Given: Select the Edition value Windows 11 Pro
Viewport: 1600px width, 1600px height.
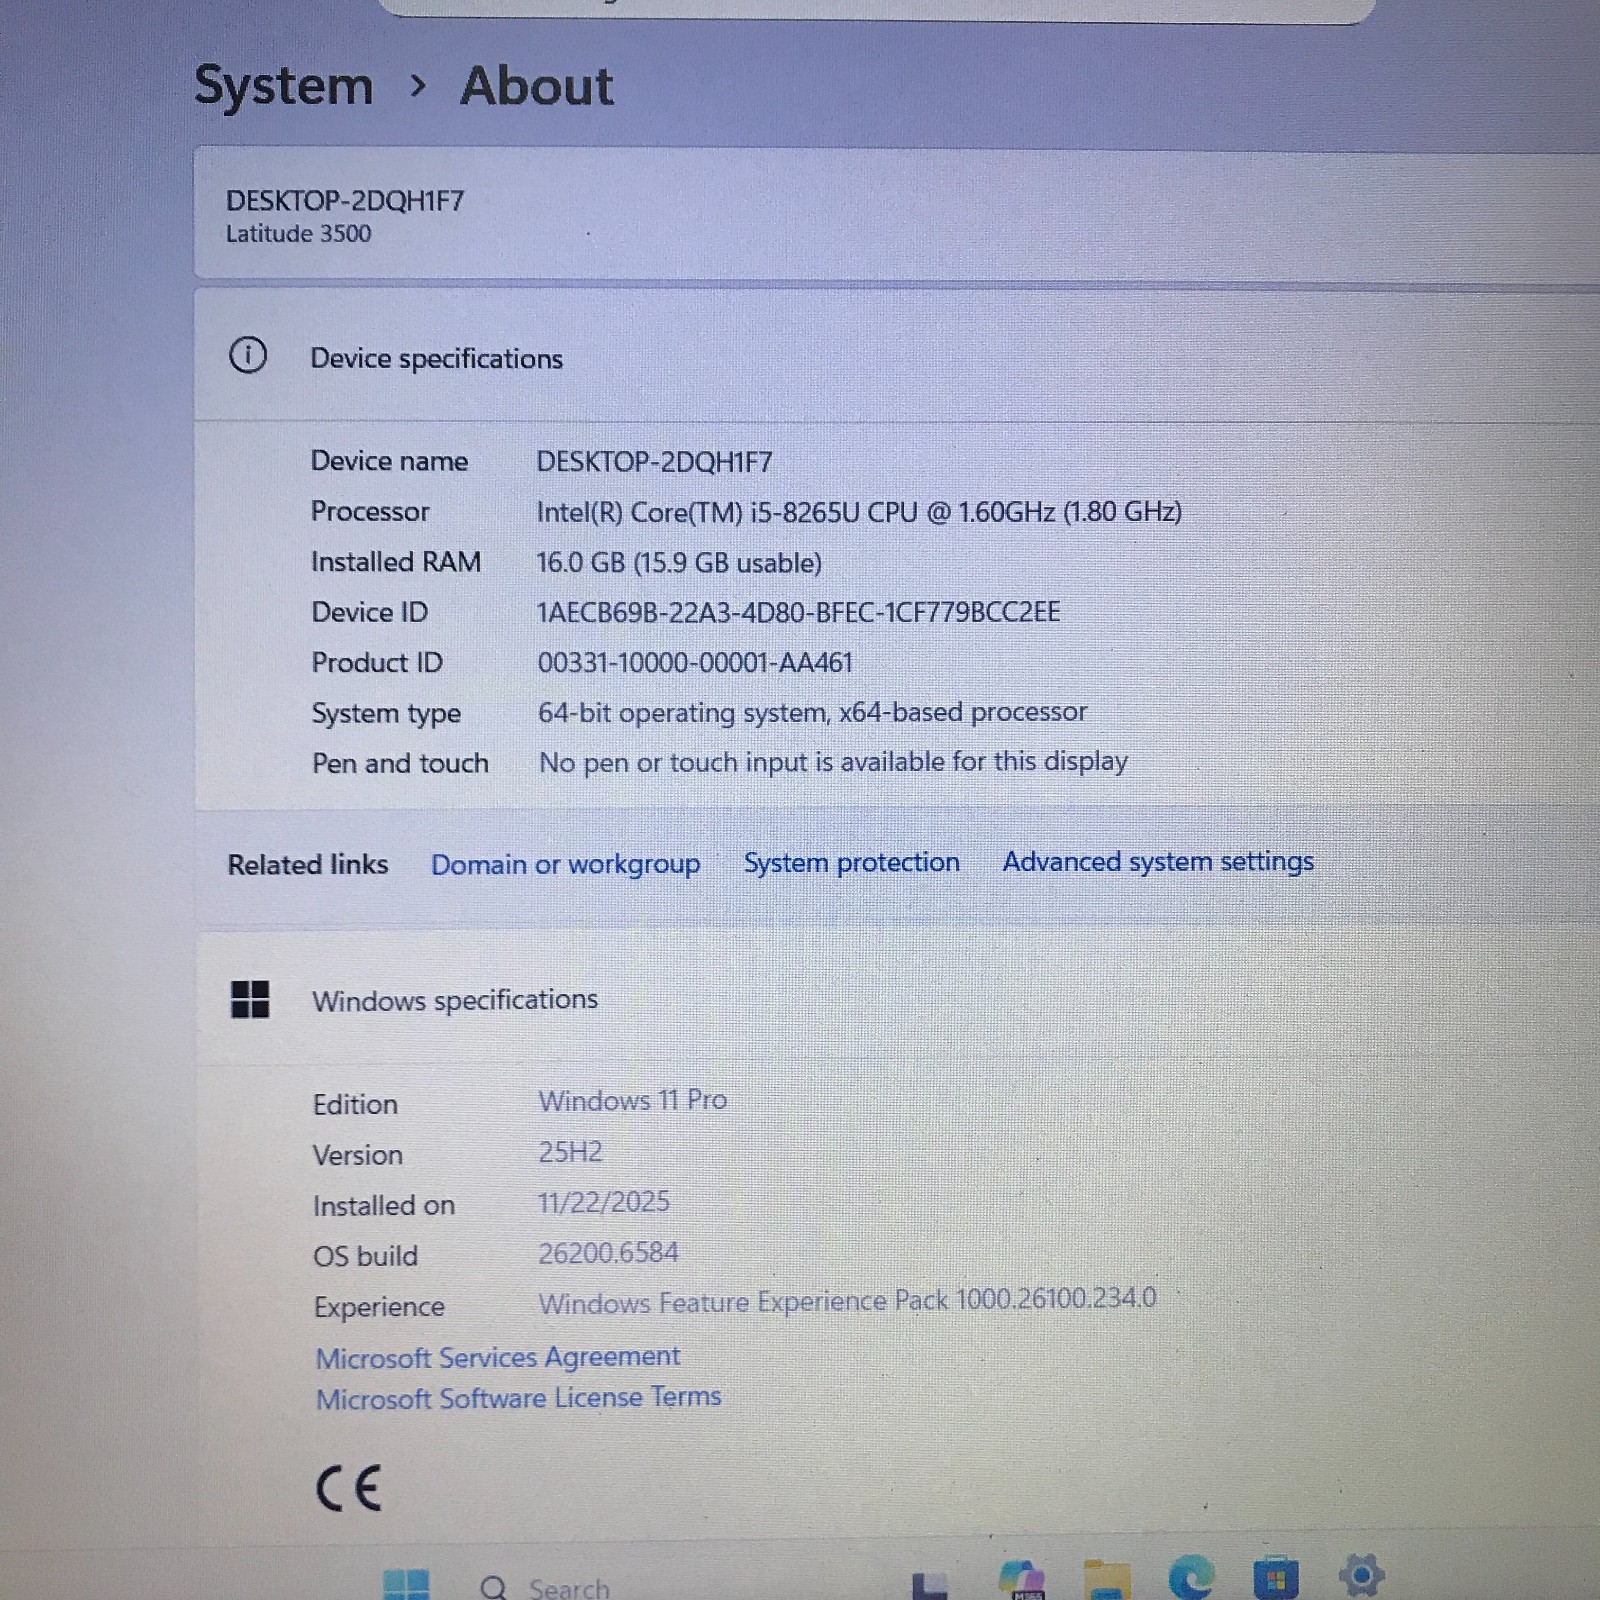Looking at the screenshot, I should [633, 1100].
